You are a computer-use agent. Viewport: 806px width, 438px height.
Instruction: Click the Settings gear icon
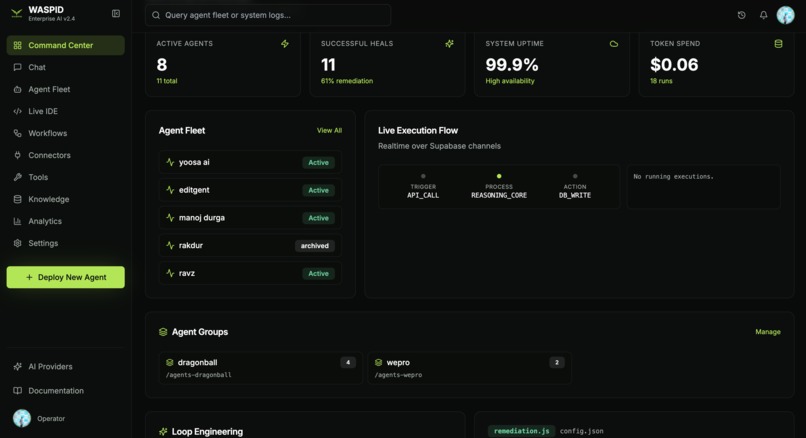pos(17,243)
